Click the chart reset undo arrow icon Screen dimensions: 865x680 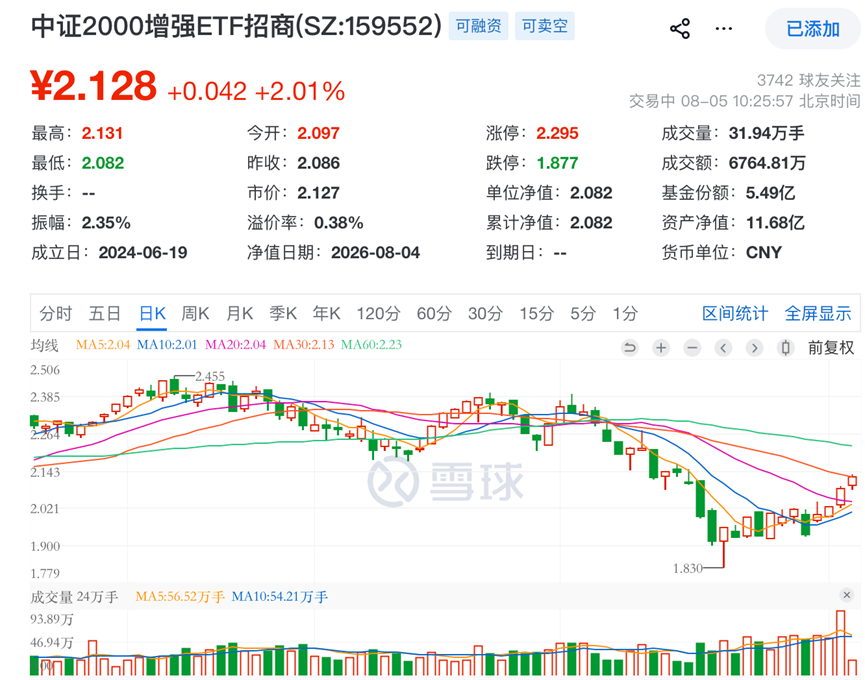pos(629,347)
